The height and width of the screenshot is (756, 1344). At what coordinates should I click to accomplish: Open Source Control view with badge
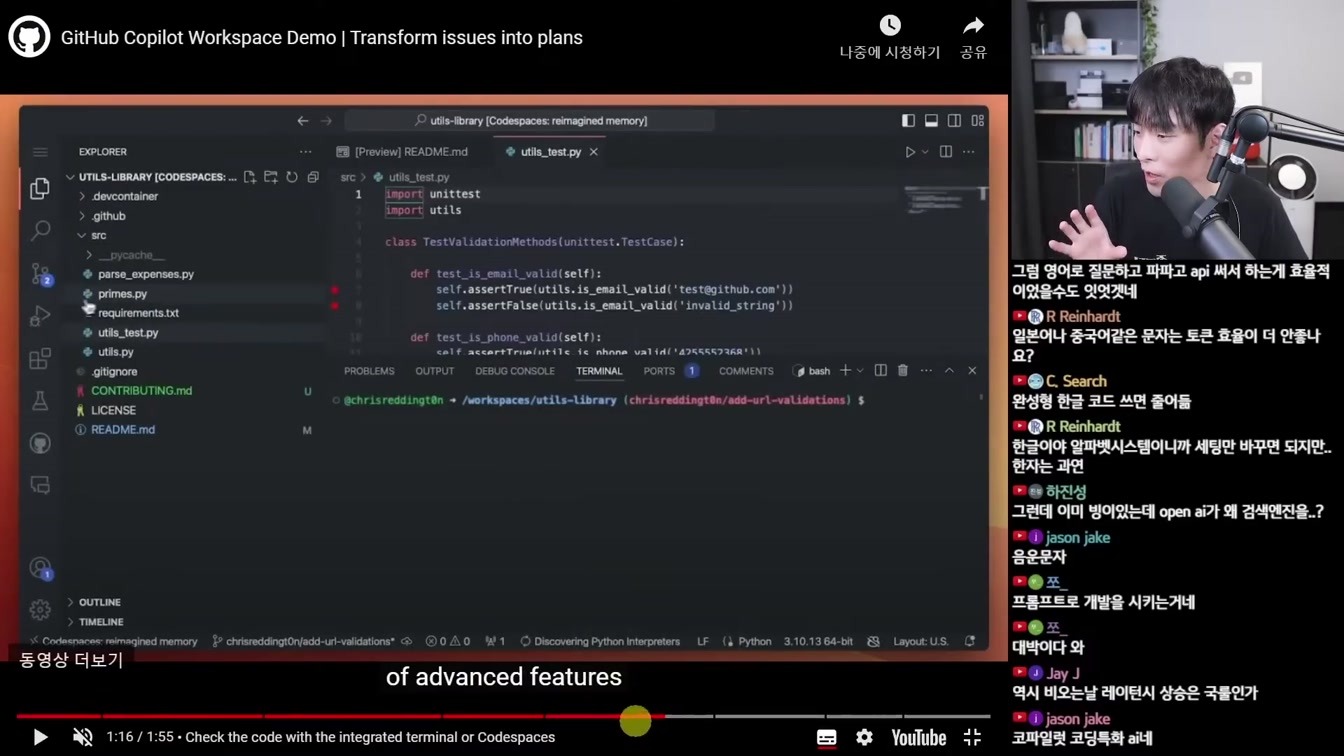(x=40, y=274)
